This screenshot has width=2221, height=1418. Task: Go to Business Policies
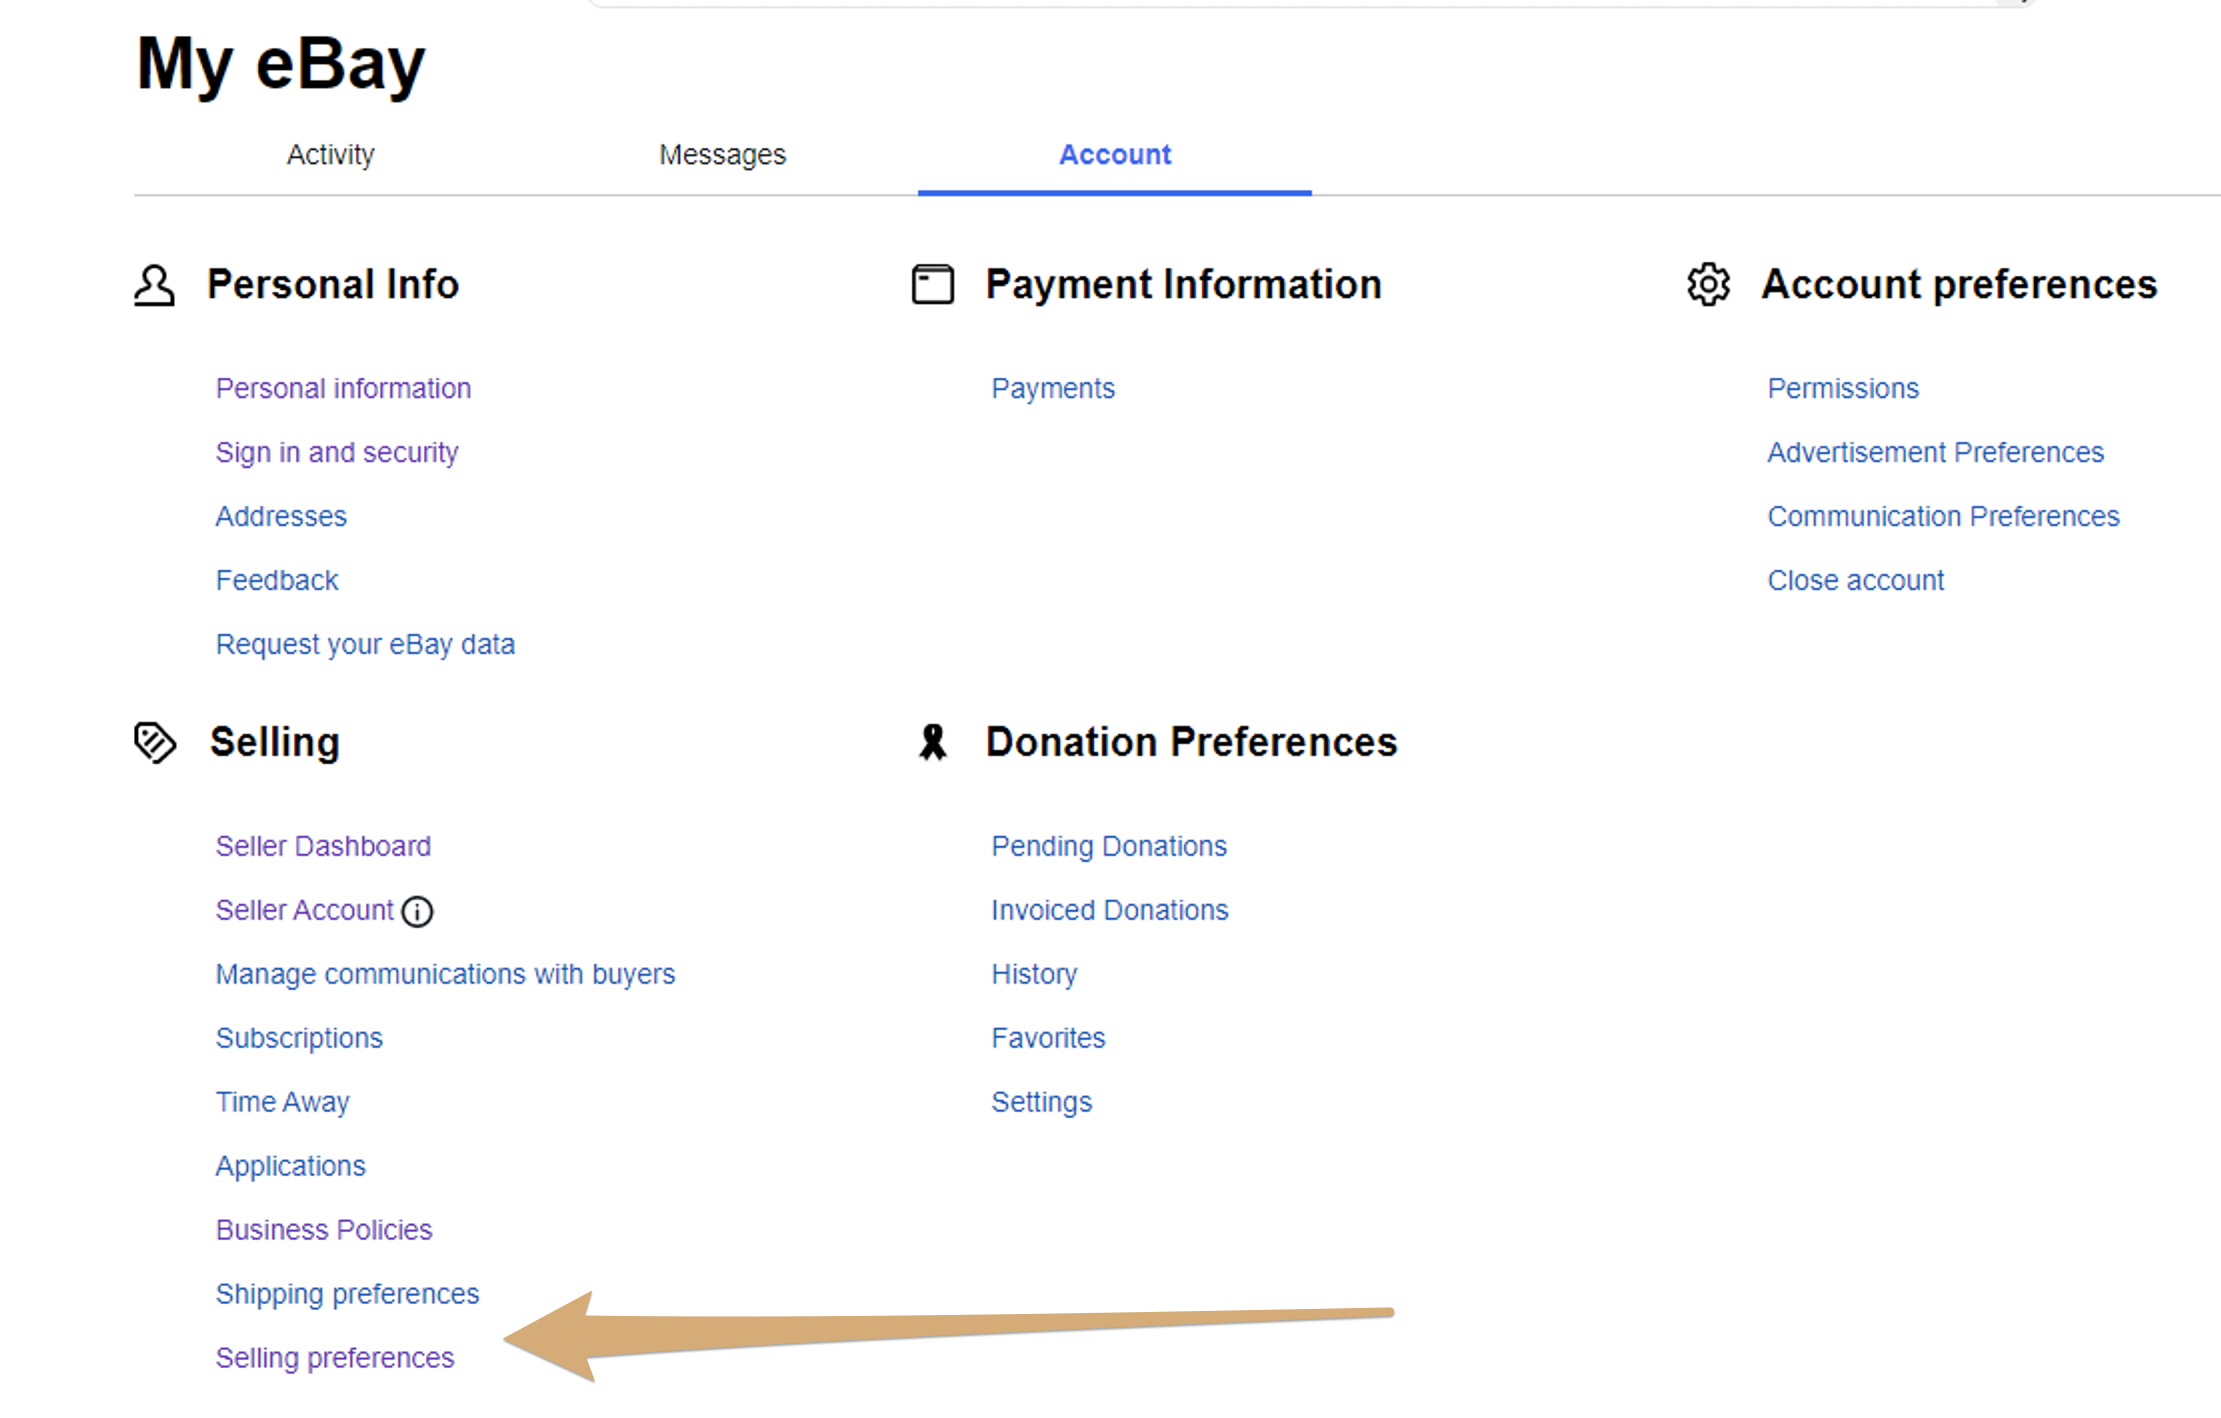[x=323, y=1230]
